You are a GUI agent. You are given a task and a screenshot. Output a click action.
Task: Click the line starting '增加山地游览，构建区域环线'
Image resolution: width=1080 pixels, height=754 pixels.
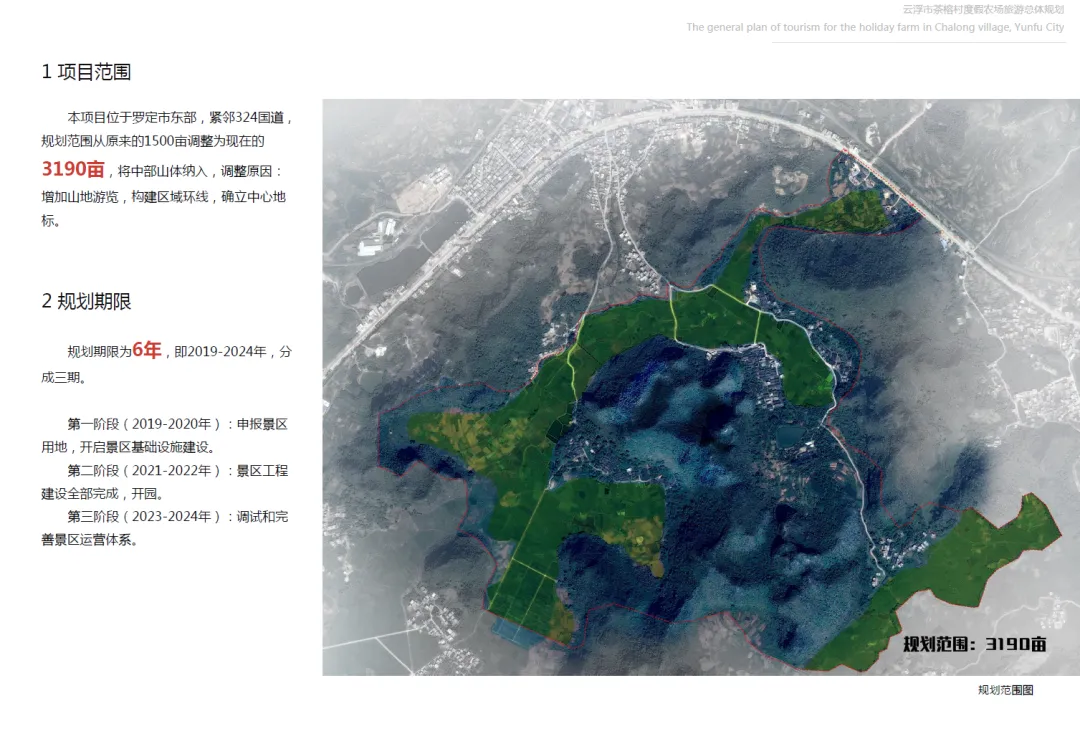coord(164,197)
